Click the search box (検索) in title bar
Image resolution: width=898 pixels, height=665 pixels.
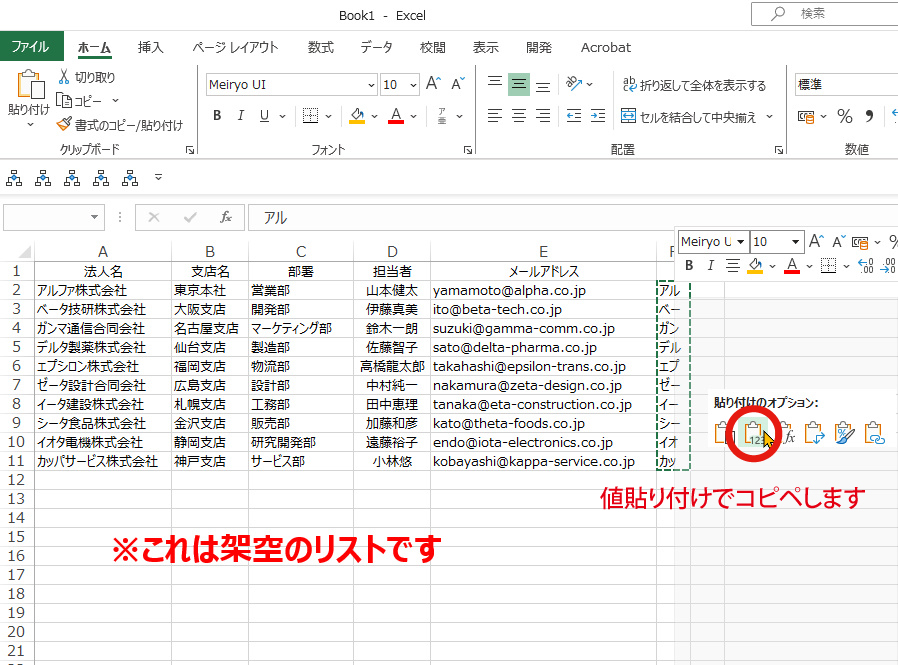coord(825,14)
